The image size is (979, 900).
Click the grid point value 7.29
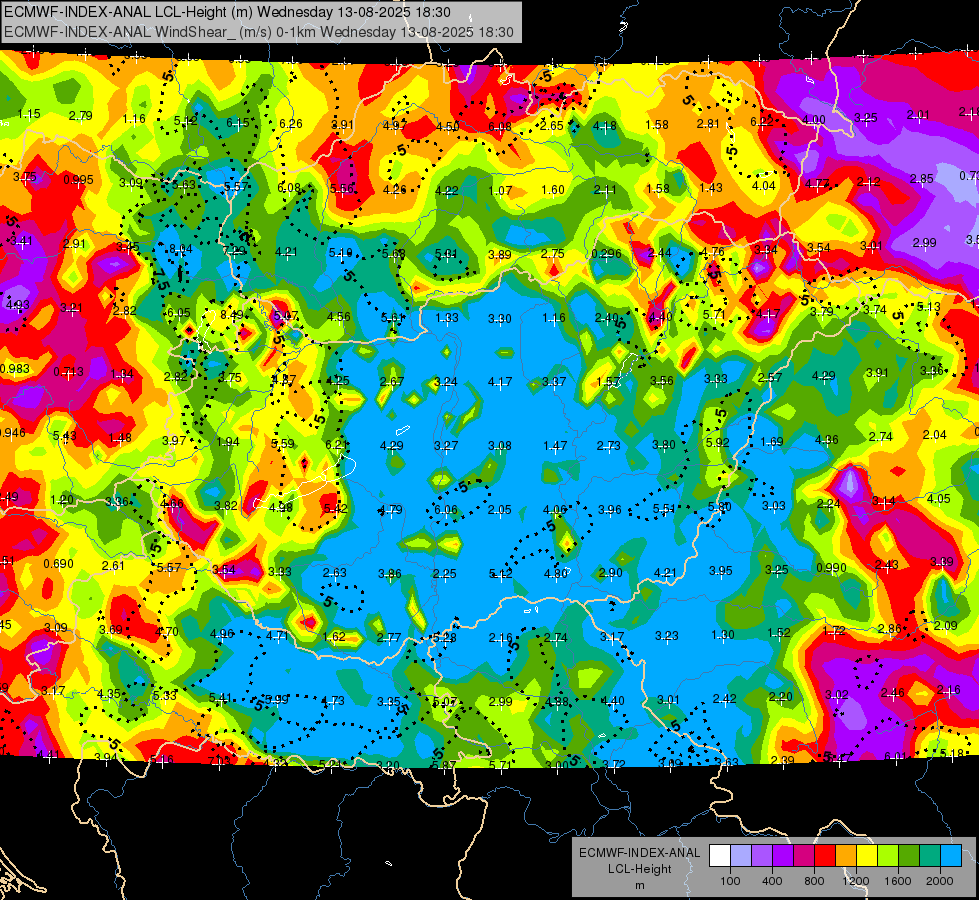(x=234, y=251)
